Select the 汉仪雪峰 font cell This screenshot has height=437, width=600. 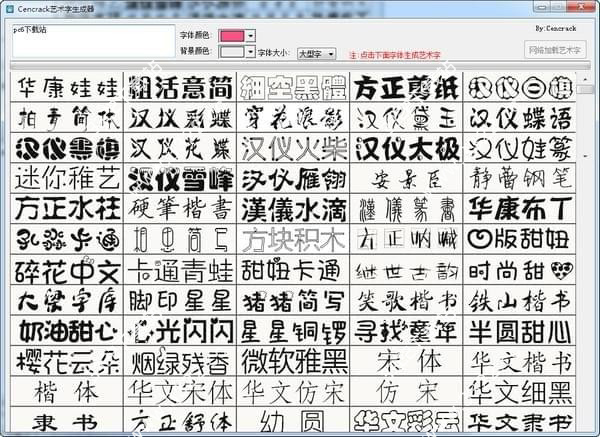[x=180, y=179]
